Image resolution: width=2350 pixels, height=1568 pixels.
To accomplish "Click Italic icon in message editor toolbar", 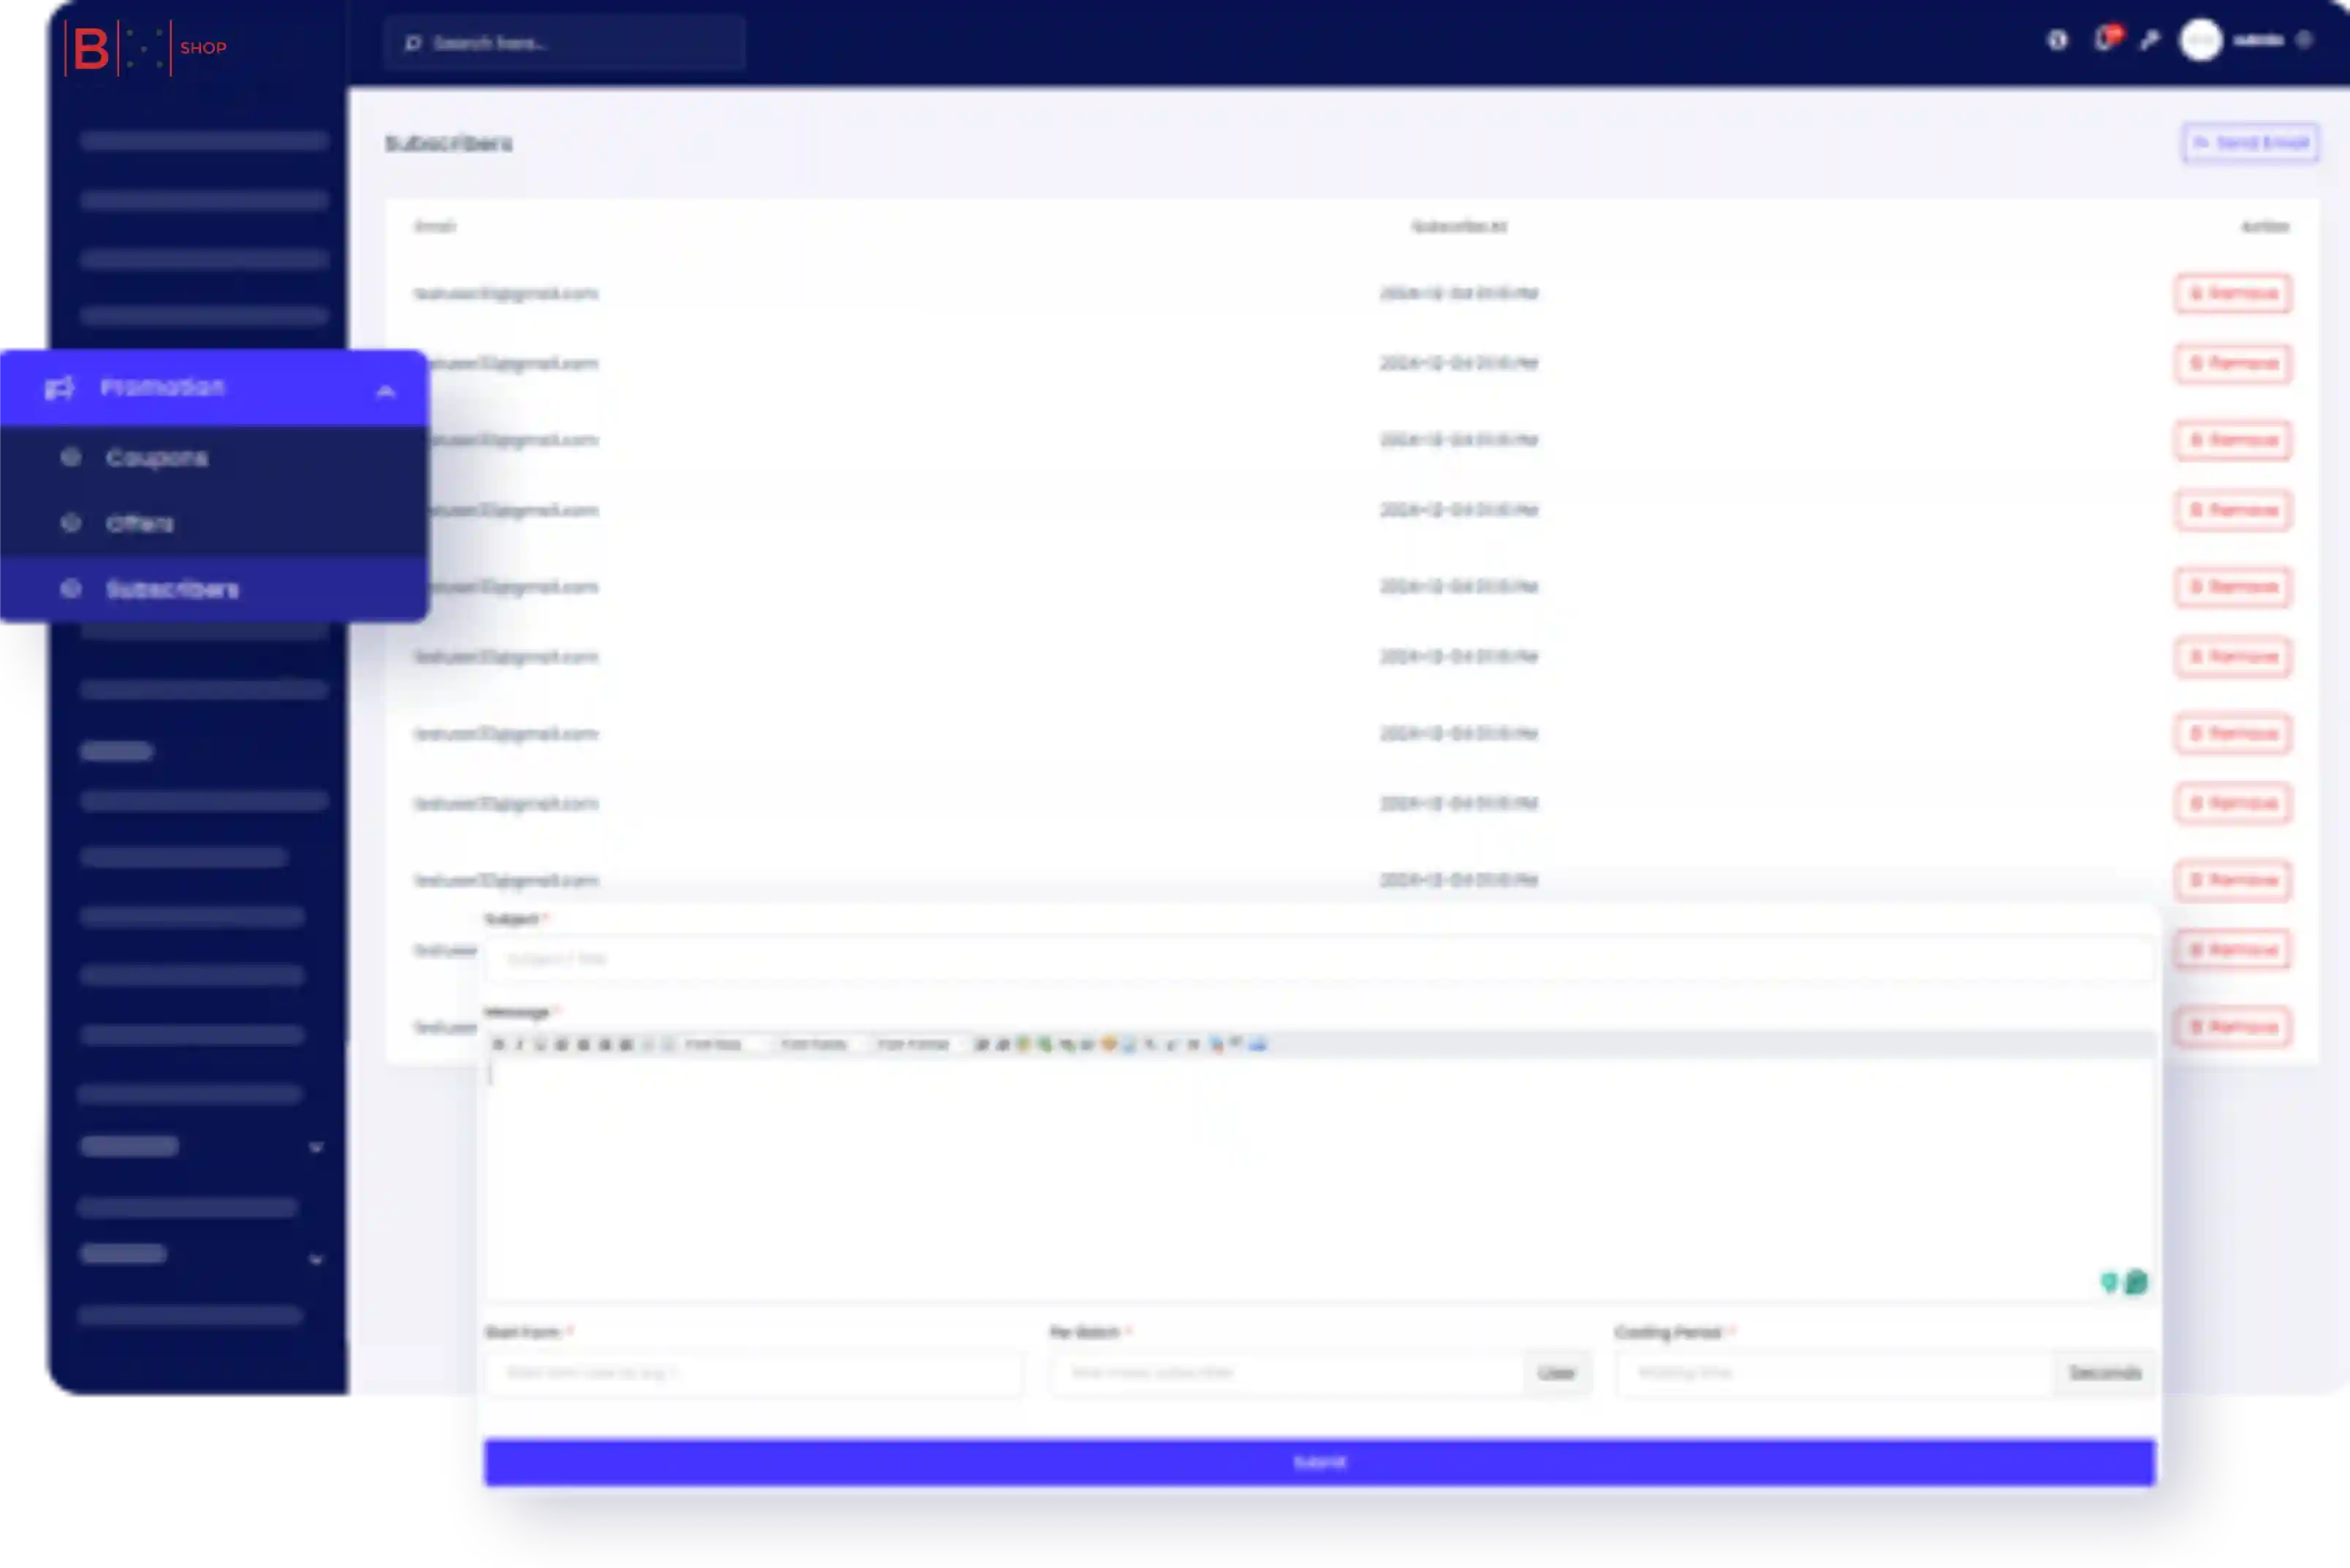I will click(x=519, y=1044).
